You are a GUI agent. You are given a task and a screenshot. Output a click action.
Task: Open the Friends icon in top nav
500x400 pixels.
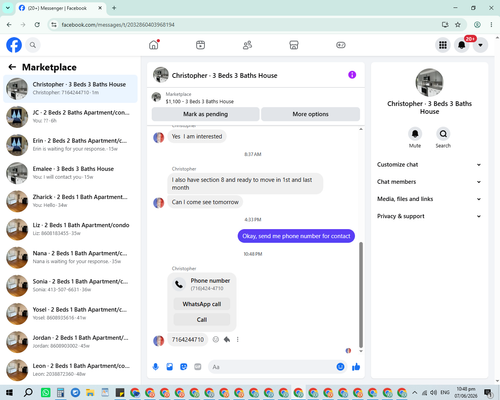coord(247,45)
